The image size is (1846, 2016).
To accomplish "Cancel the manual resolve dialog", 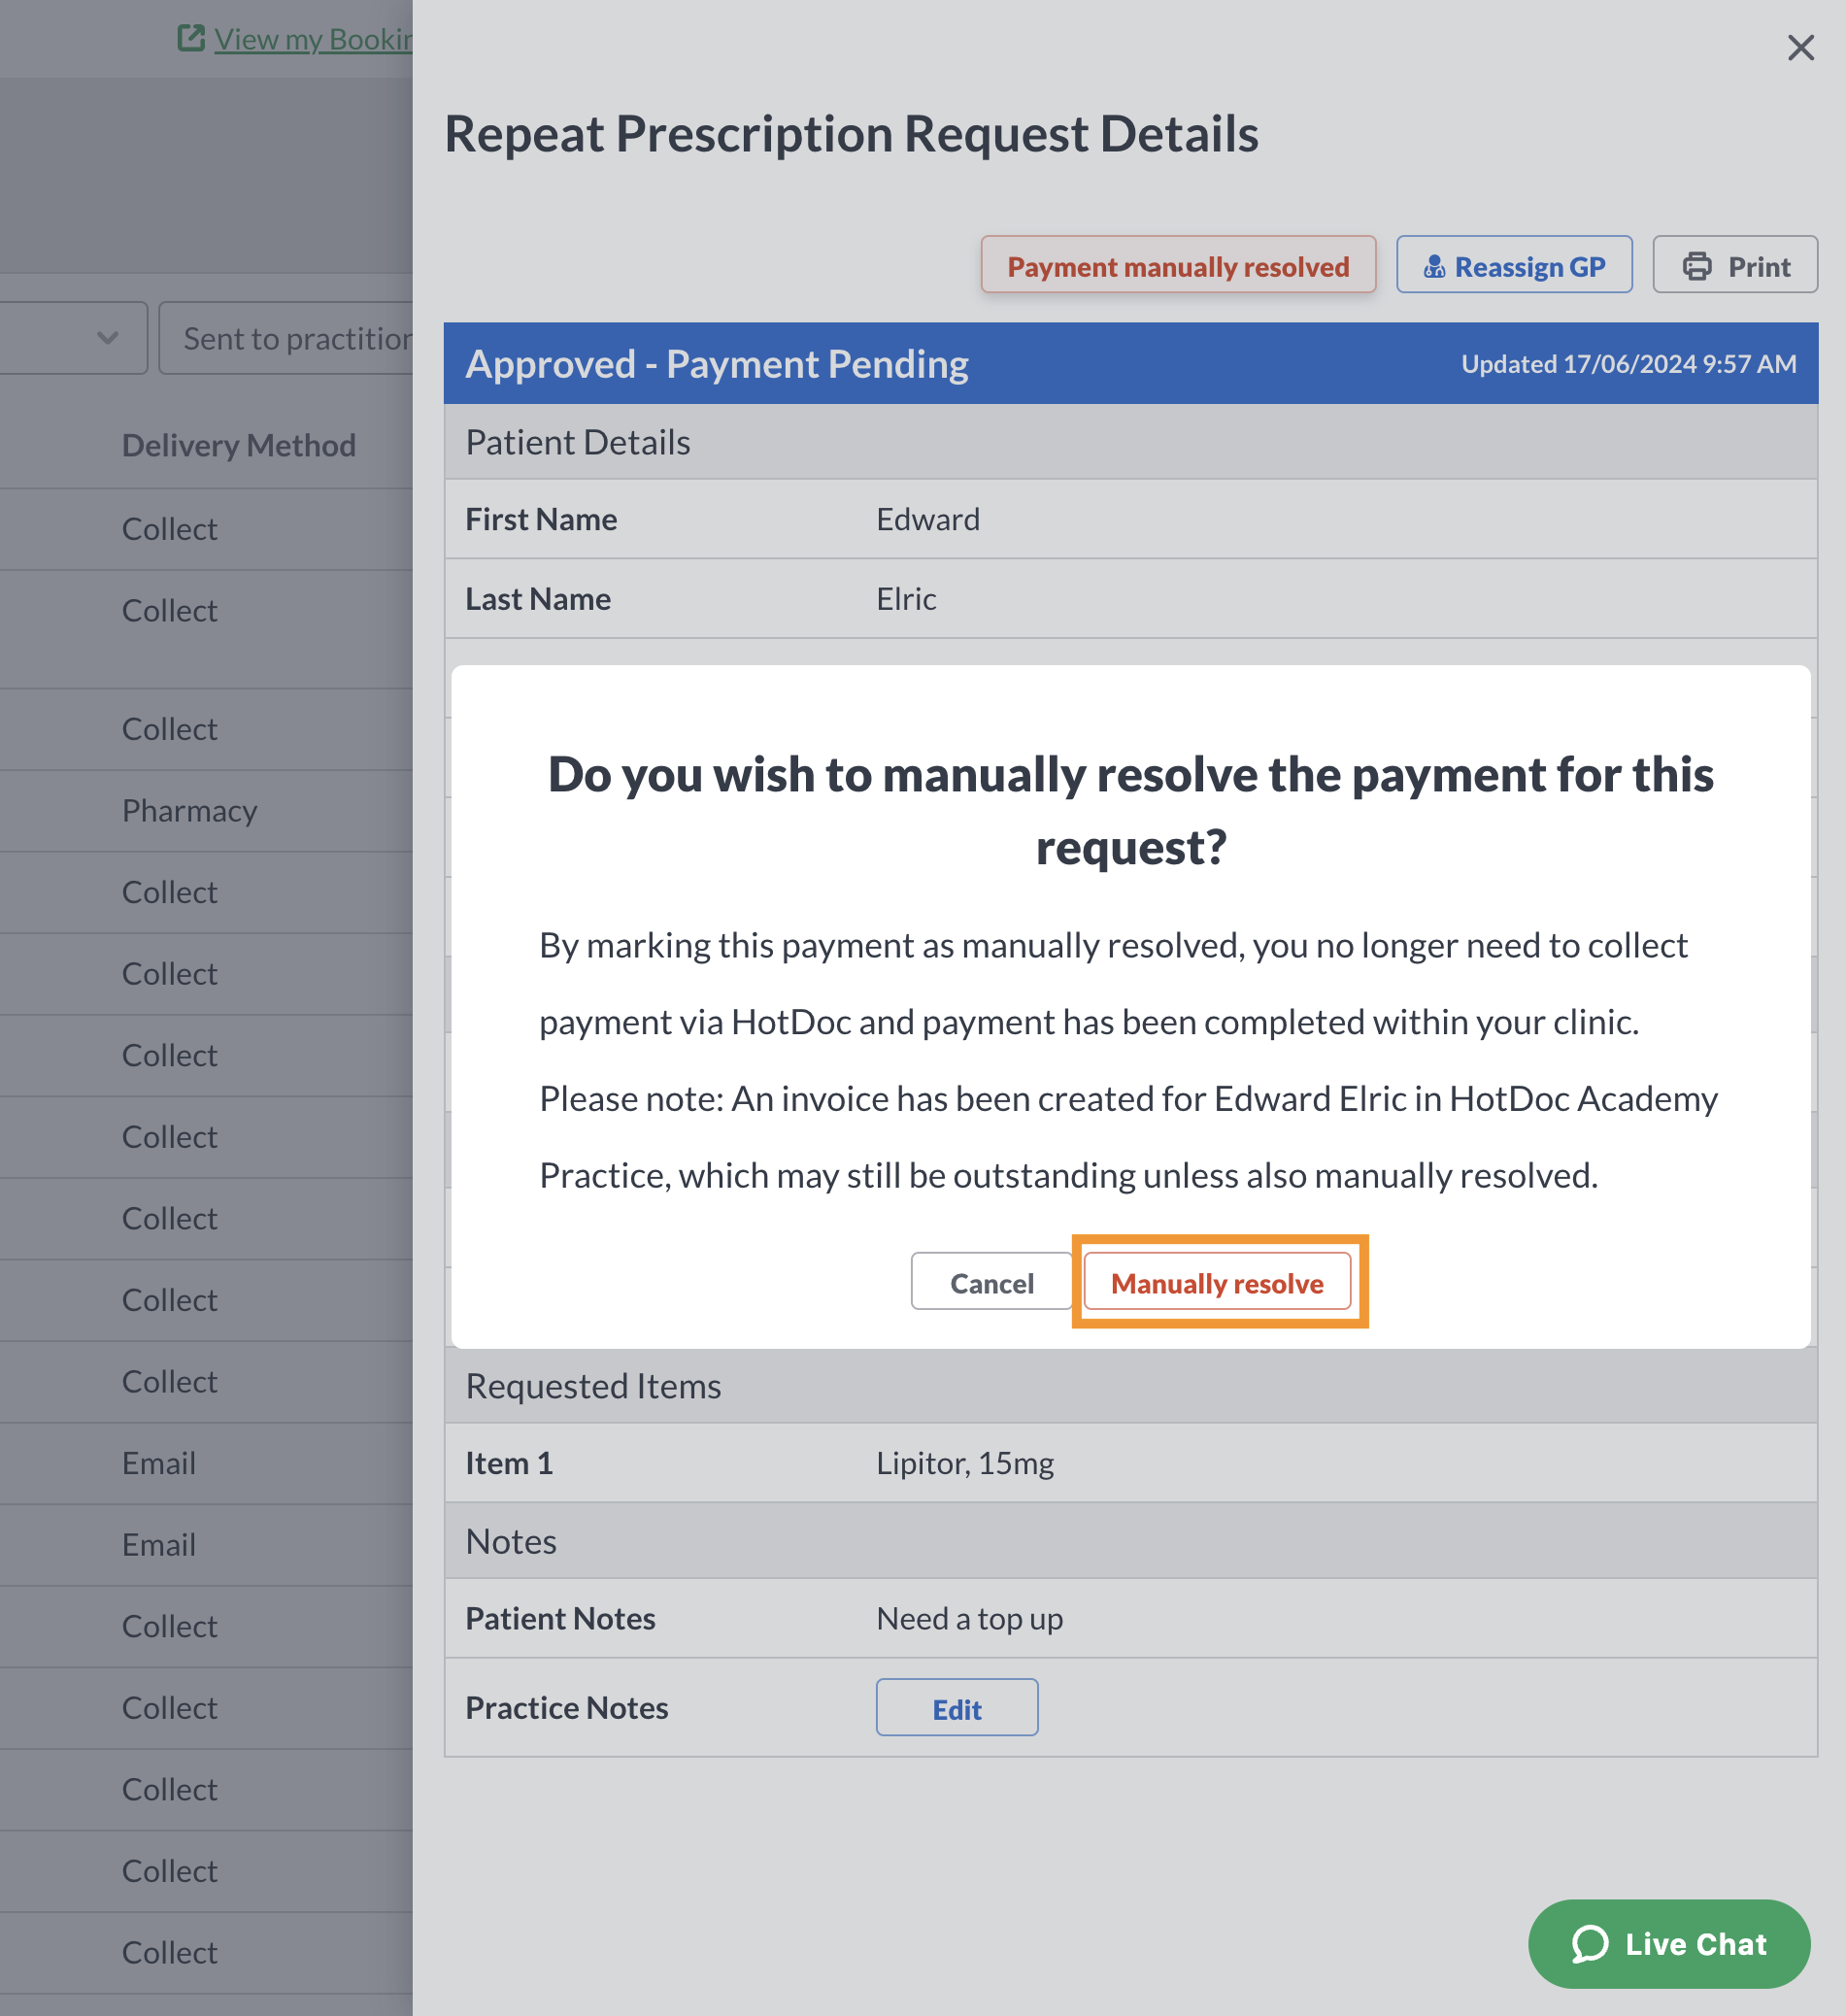I will [991, 1282].
